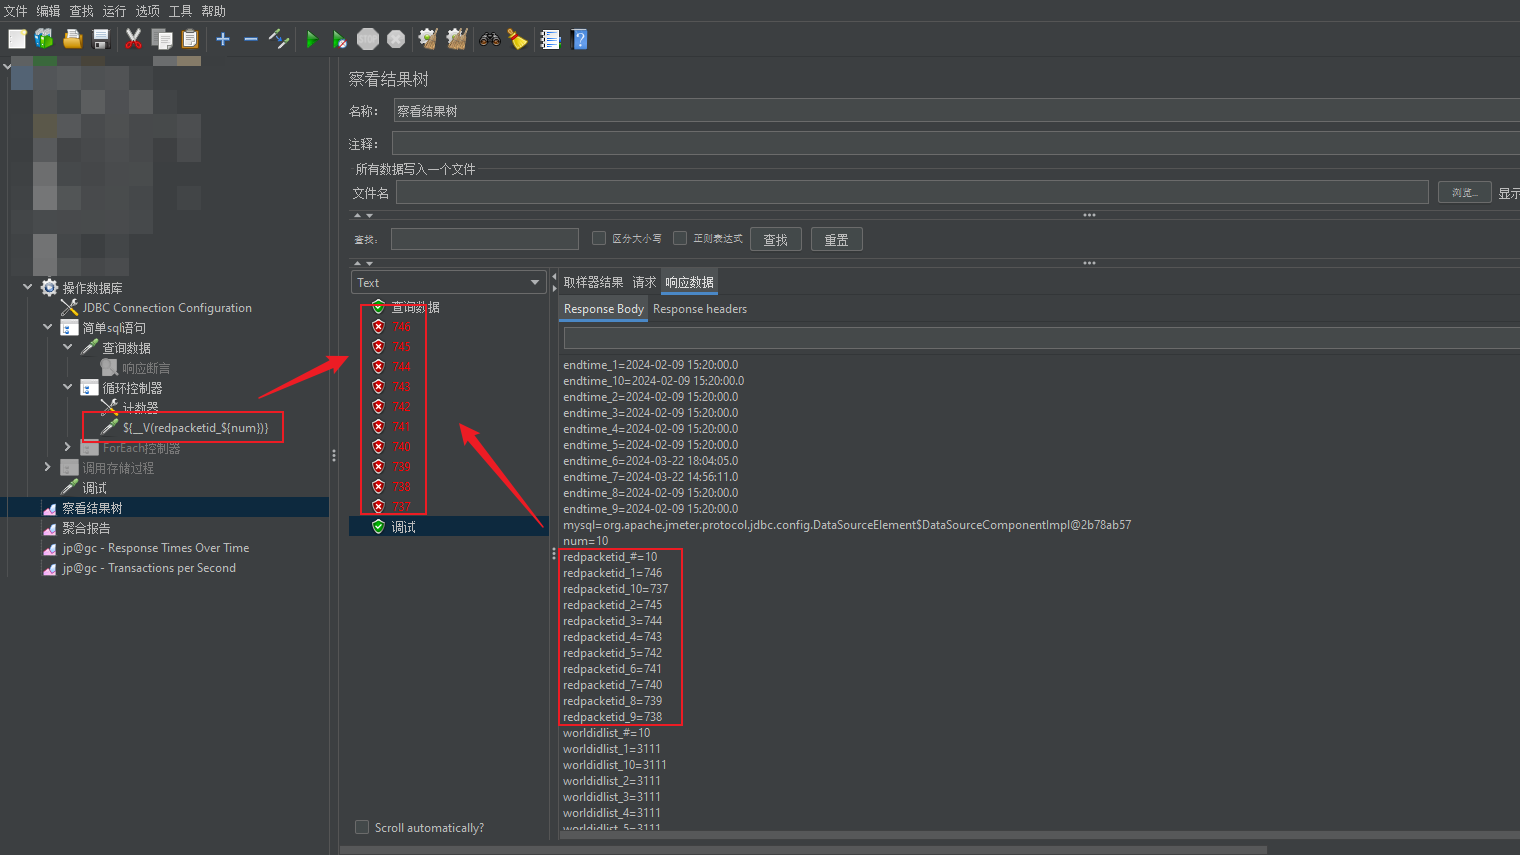Copy the selected element
Screen dimensions: 1520x855
(162, 39)
